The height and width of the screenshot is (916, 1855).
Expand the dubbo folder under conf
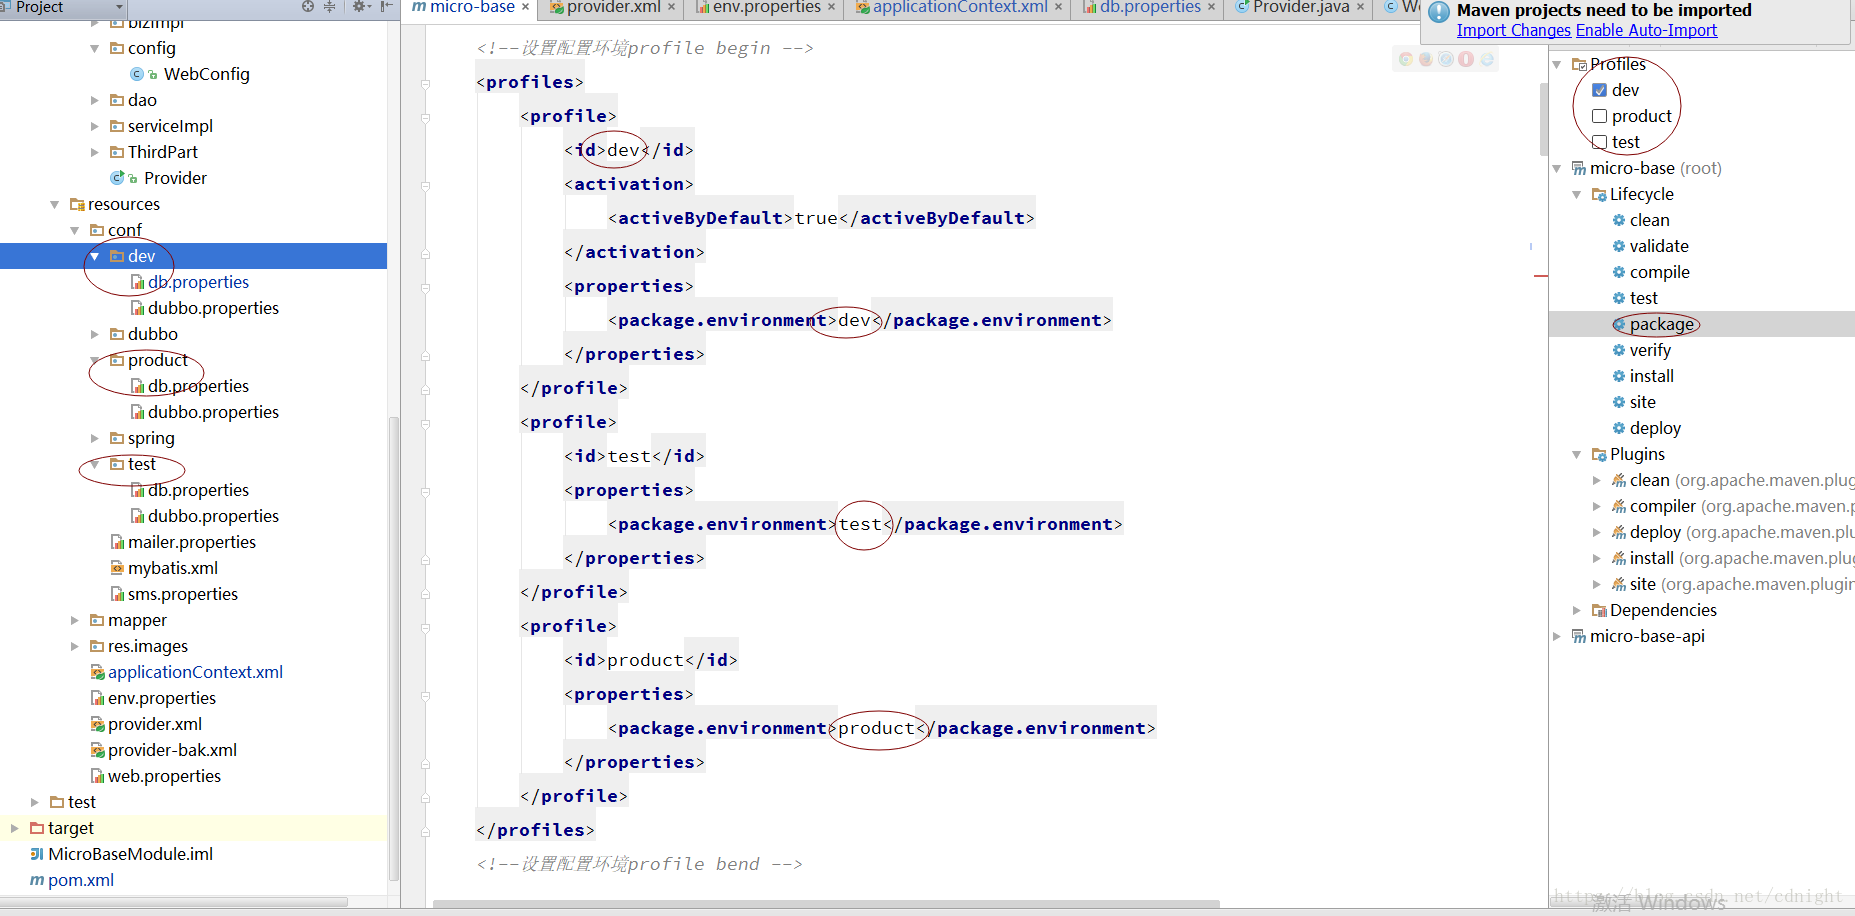(95, 334)
